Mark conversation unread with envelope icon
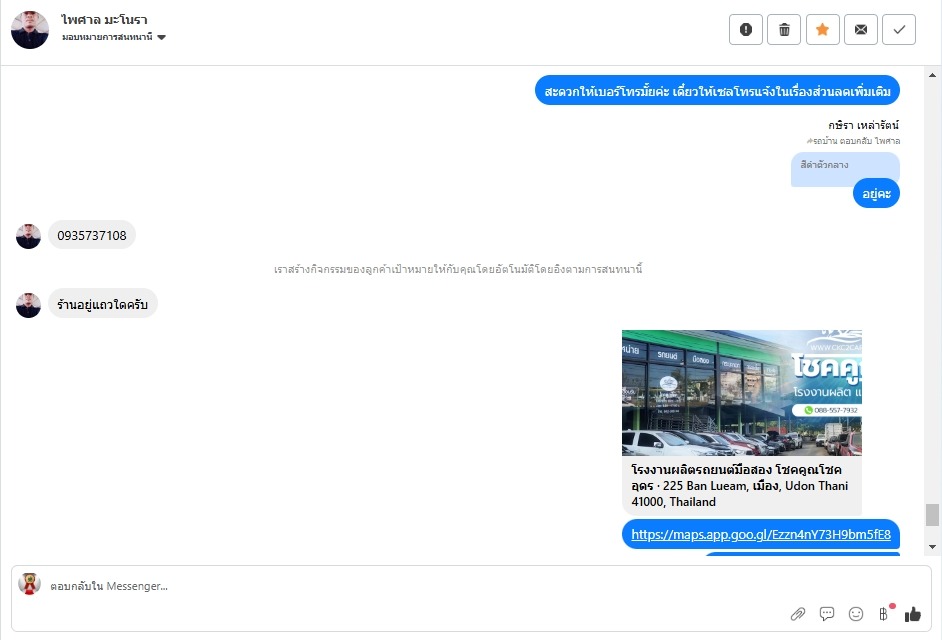The height and width of the screenshot is (640, 942). point(861,29)
